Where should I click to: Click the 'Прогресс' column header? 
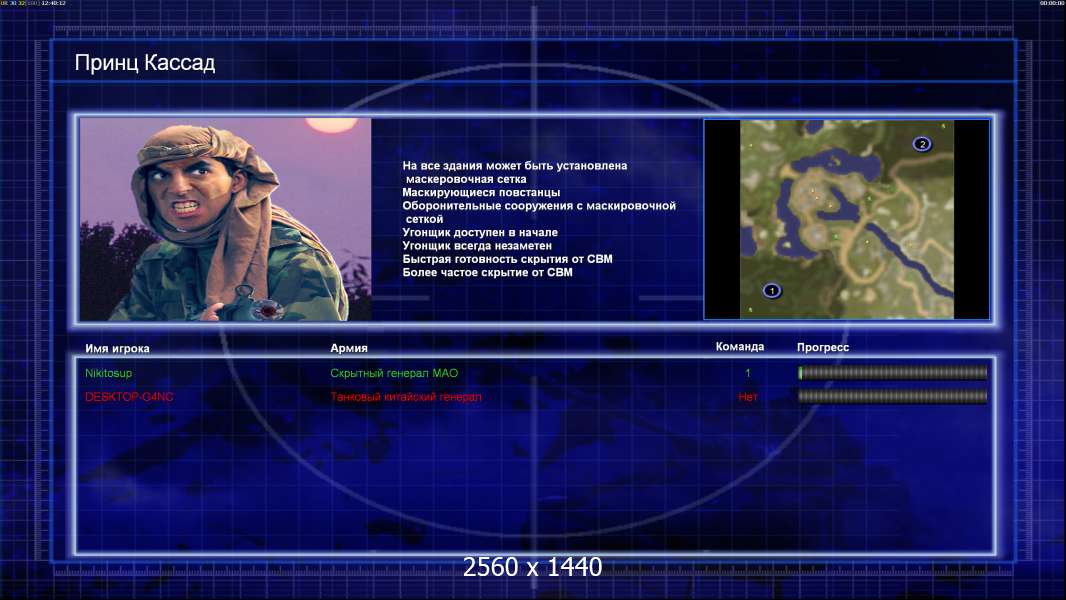(x=823, y=347)
